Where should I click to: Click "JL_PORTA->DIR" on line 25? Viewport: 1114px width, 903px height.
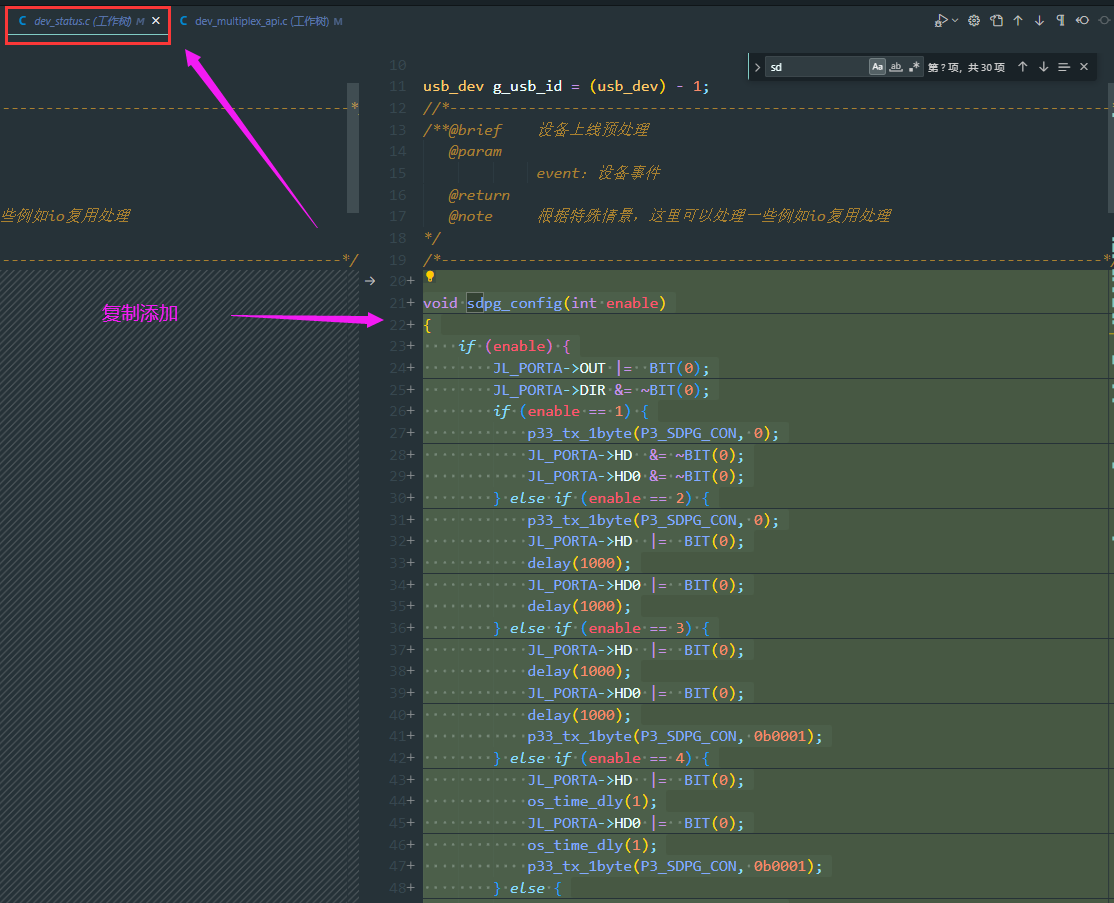549,390
